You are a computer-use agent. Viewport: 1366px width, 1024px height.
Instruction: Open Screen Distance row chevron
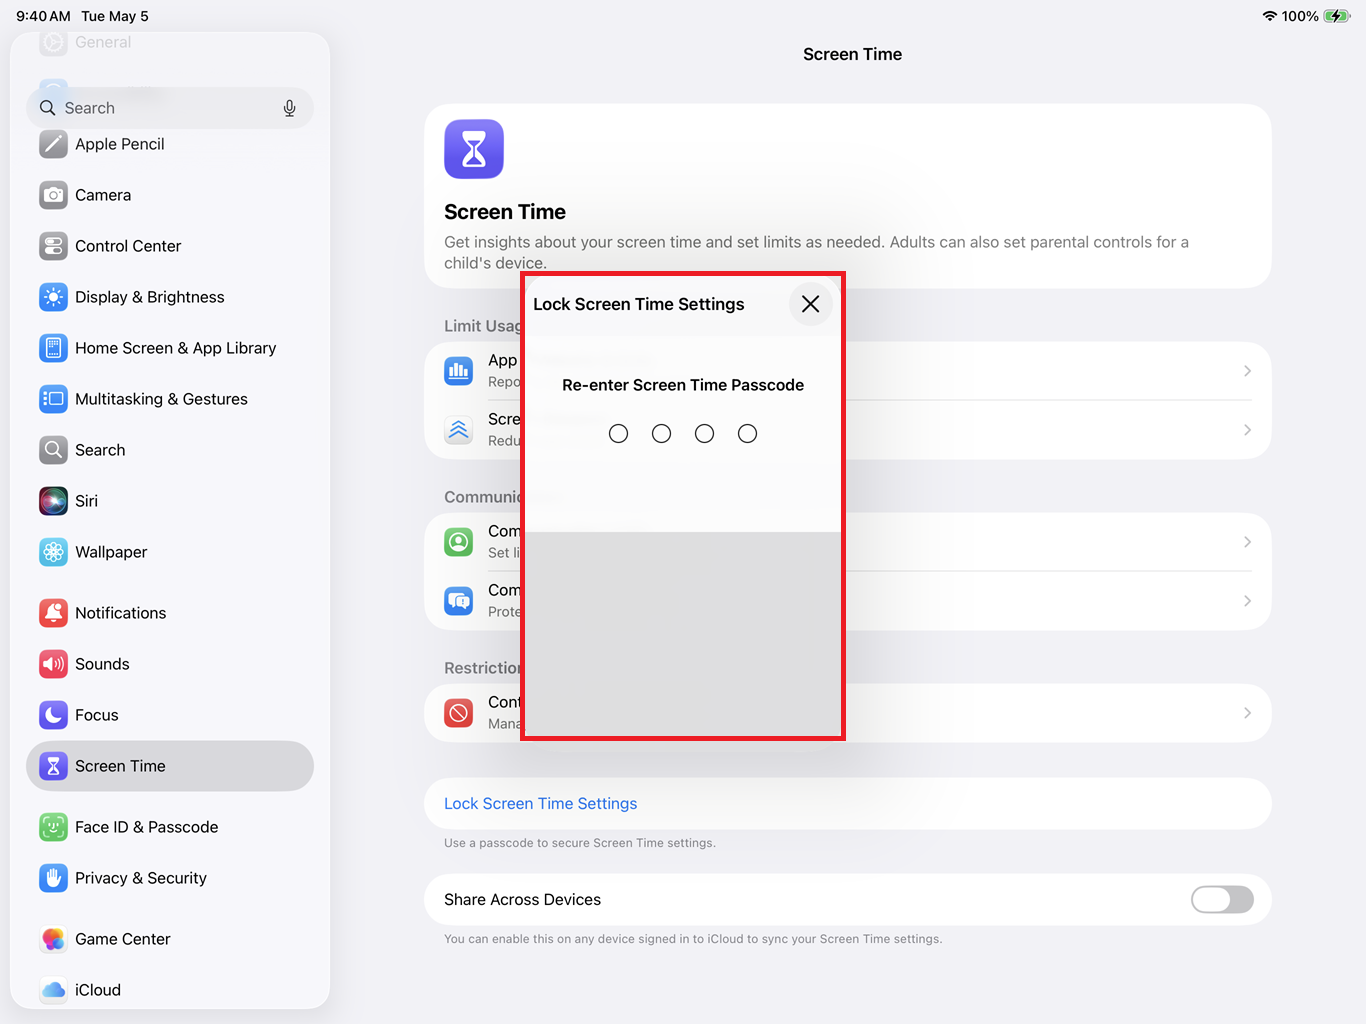tap(1247, 430)
